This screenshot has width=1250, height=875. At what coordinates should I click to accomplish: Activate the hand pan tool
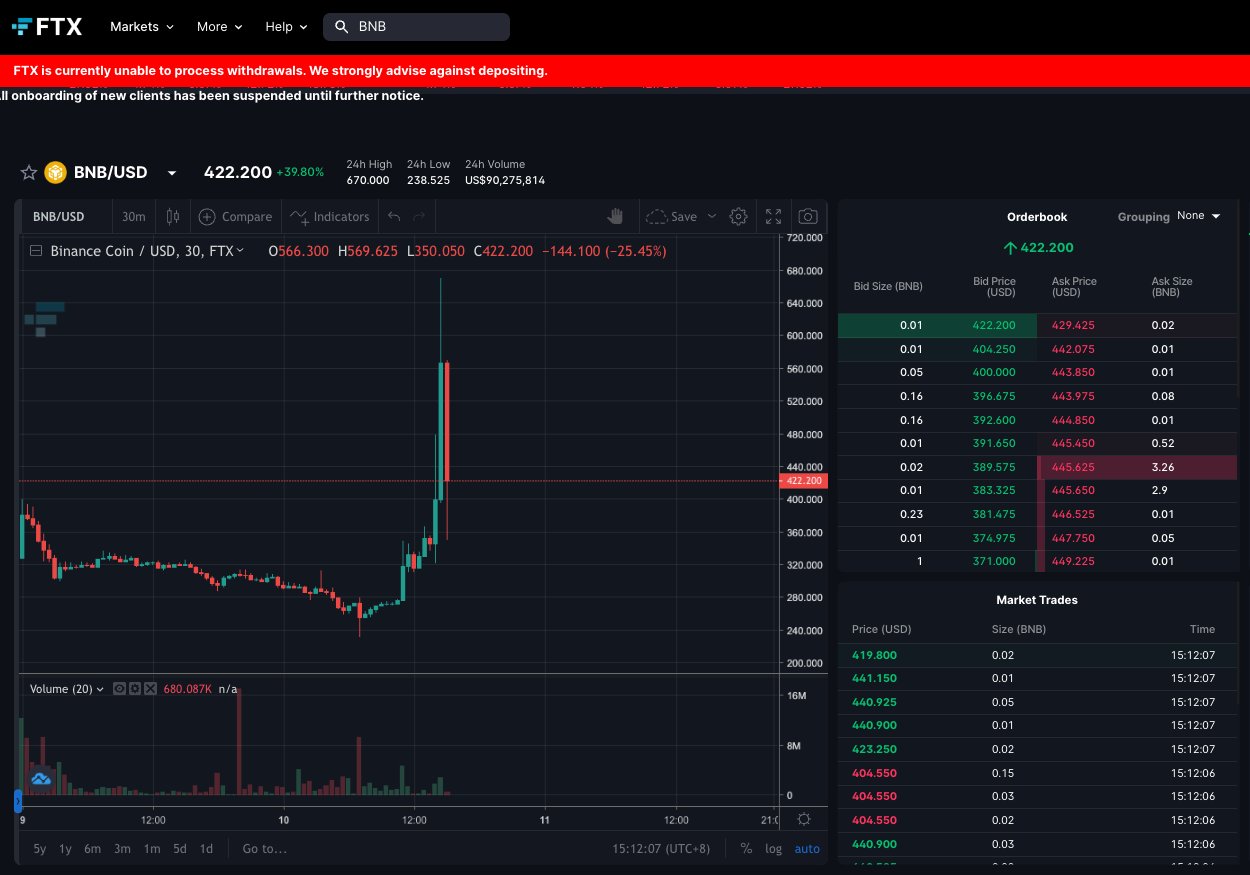click(x=615, y=216)
